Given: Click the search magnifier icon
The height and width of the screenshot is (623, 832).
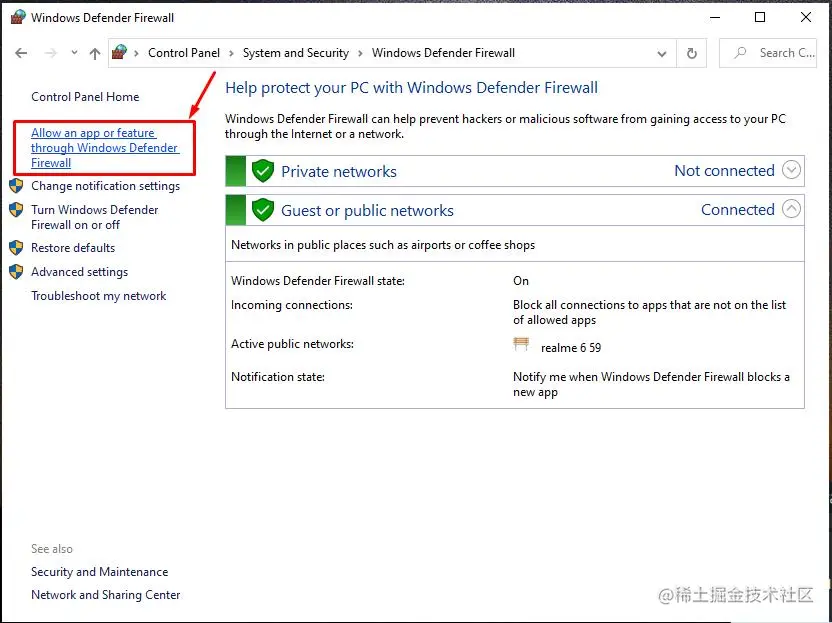Looking at the screenshot, I should [x=740, y=53].
